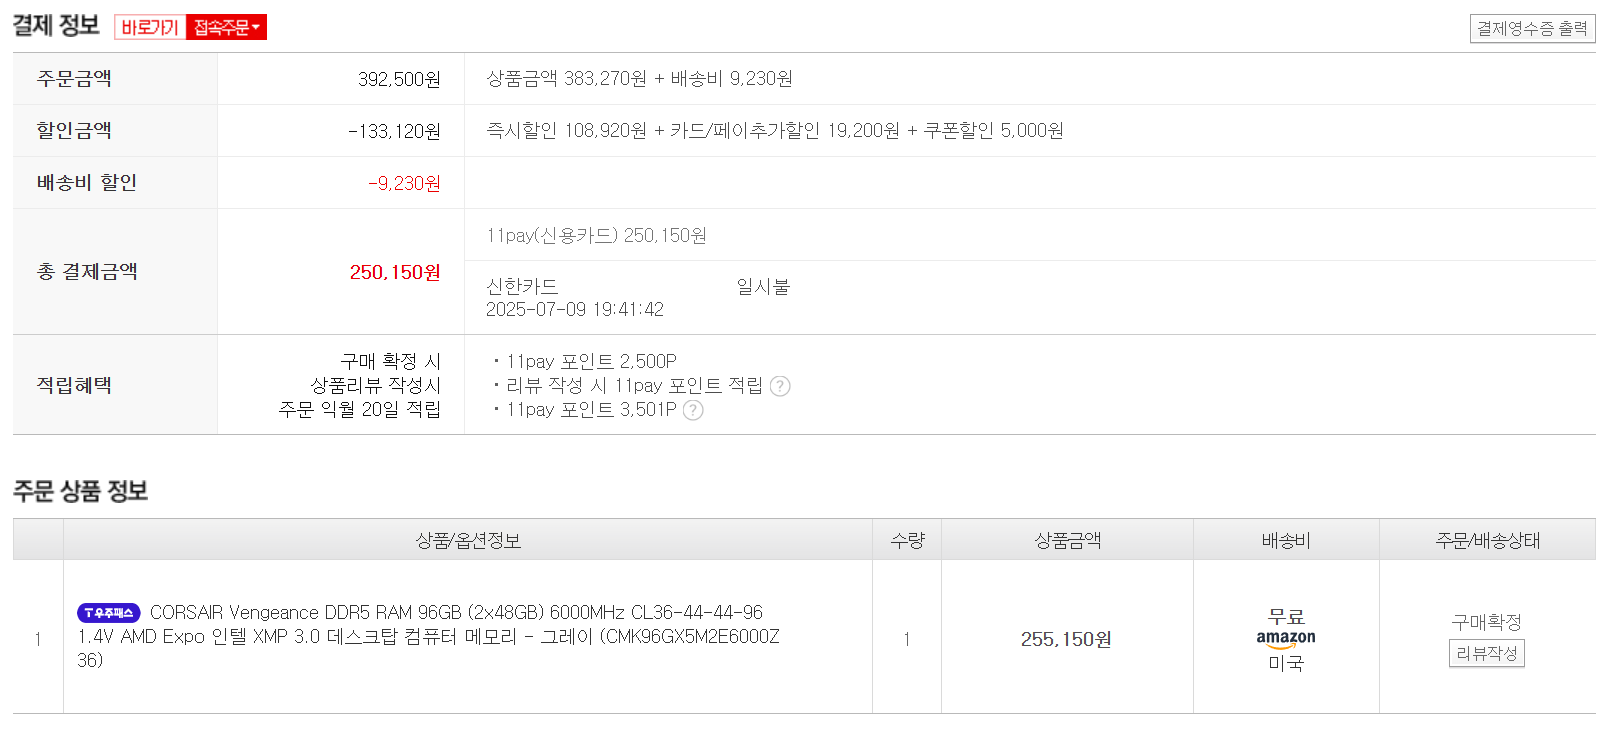Click the 주문 상품 정보 section heading
This screenshot has width=1609, height=736.
(x=80, y=491)
